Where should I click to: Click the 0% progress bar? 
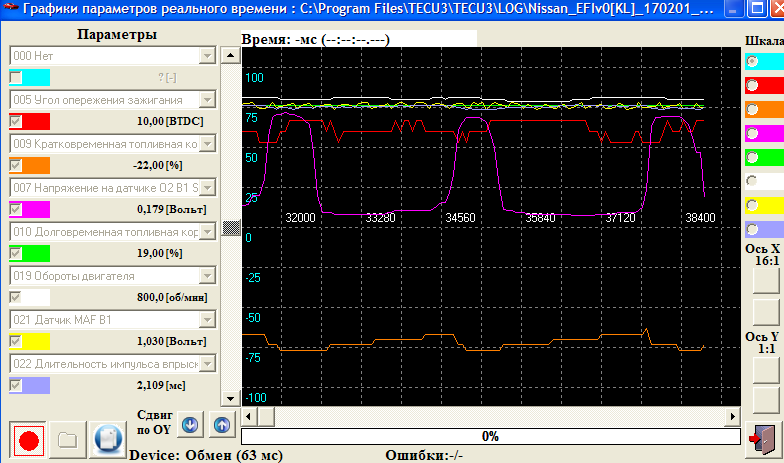click(x=490, y=436)
